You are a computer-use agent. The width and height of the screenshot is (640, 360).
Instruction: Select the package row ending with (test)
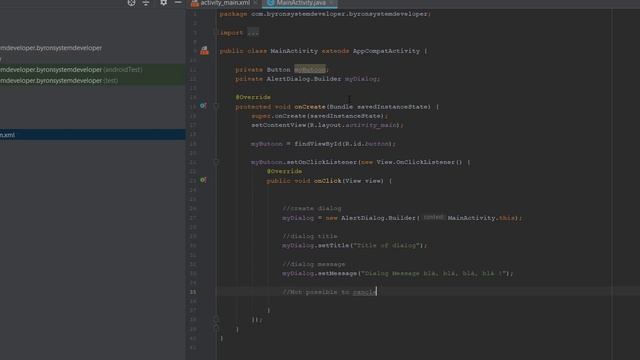pyautogui.click(x=93, y=80)
